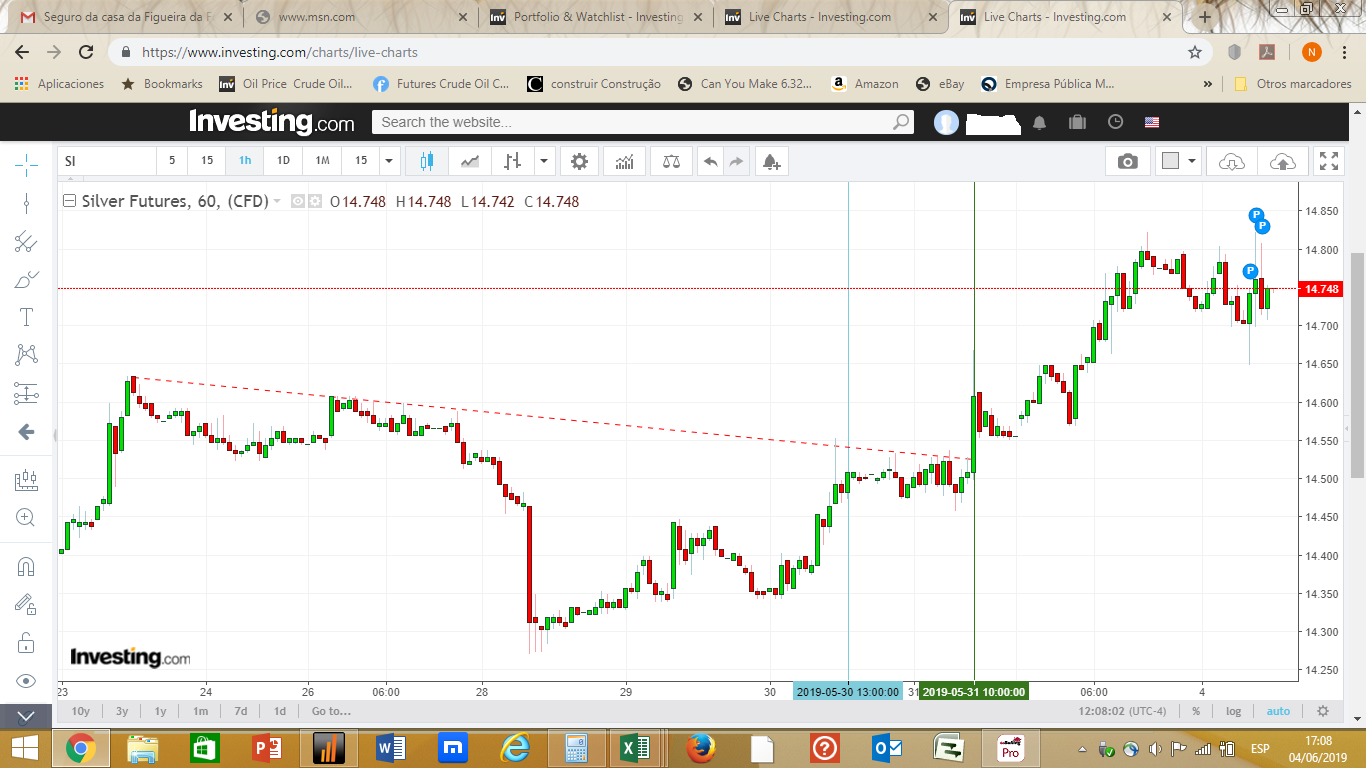Toggle percentage scale

click(x=1196, y=711)
